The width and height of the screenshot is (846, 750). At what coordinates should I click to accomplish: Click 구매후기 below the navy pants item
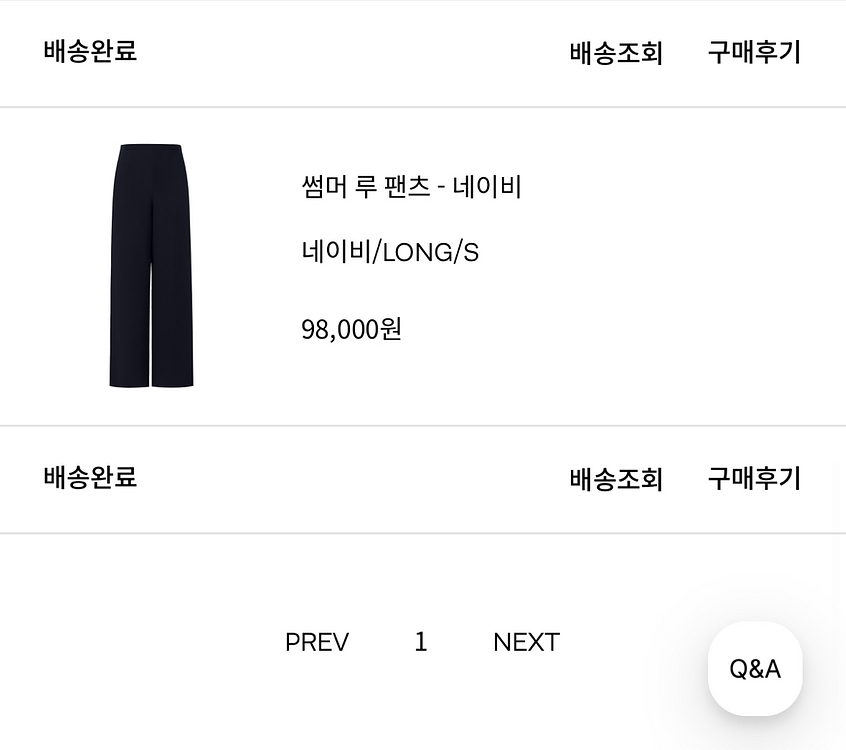[x=754, y=479]
